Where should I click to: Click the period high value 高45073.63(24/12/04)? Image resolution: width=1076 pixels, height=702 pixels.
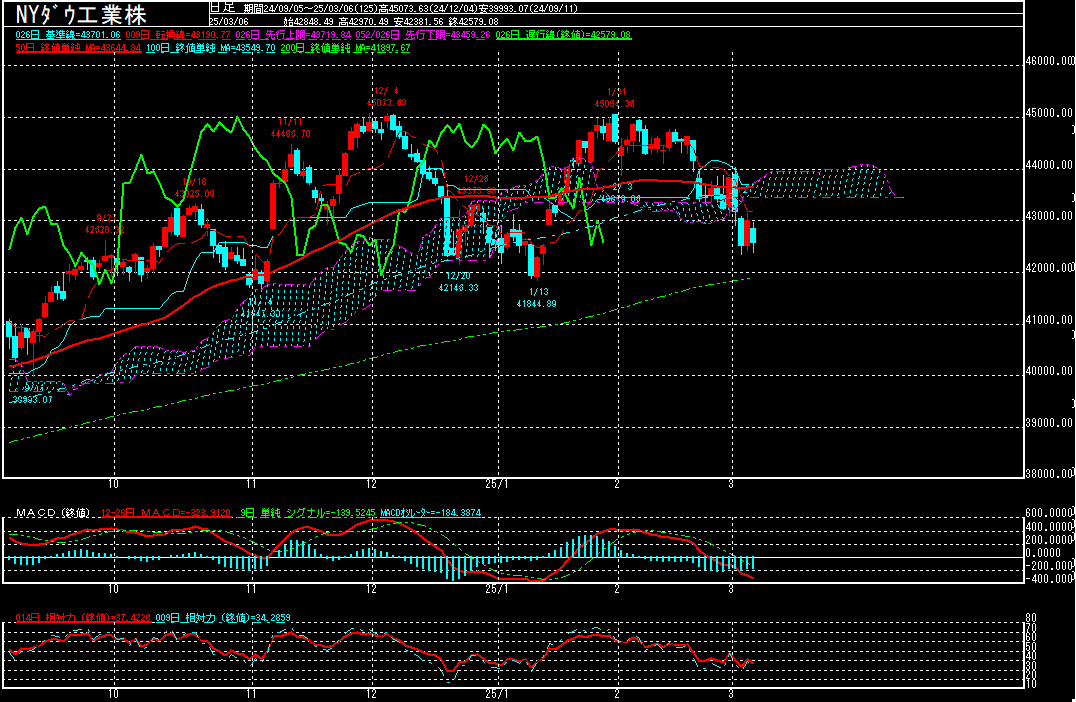[428, 8]
